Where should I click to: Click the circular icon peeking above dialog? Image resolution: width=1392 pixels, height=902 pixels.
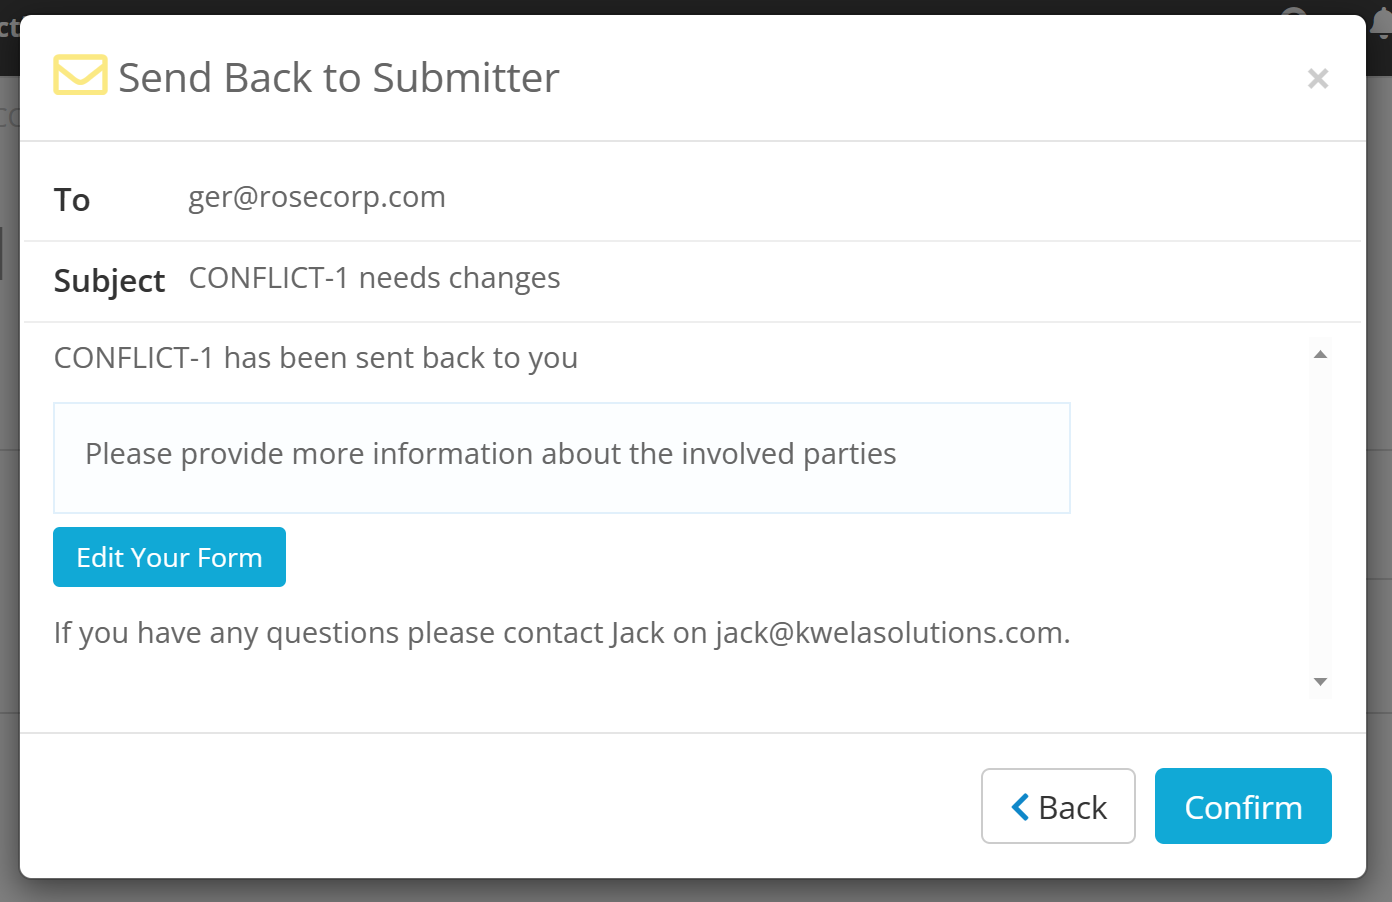pyautogui.click(x=1294, y=12)
